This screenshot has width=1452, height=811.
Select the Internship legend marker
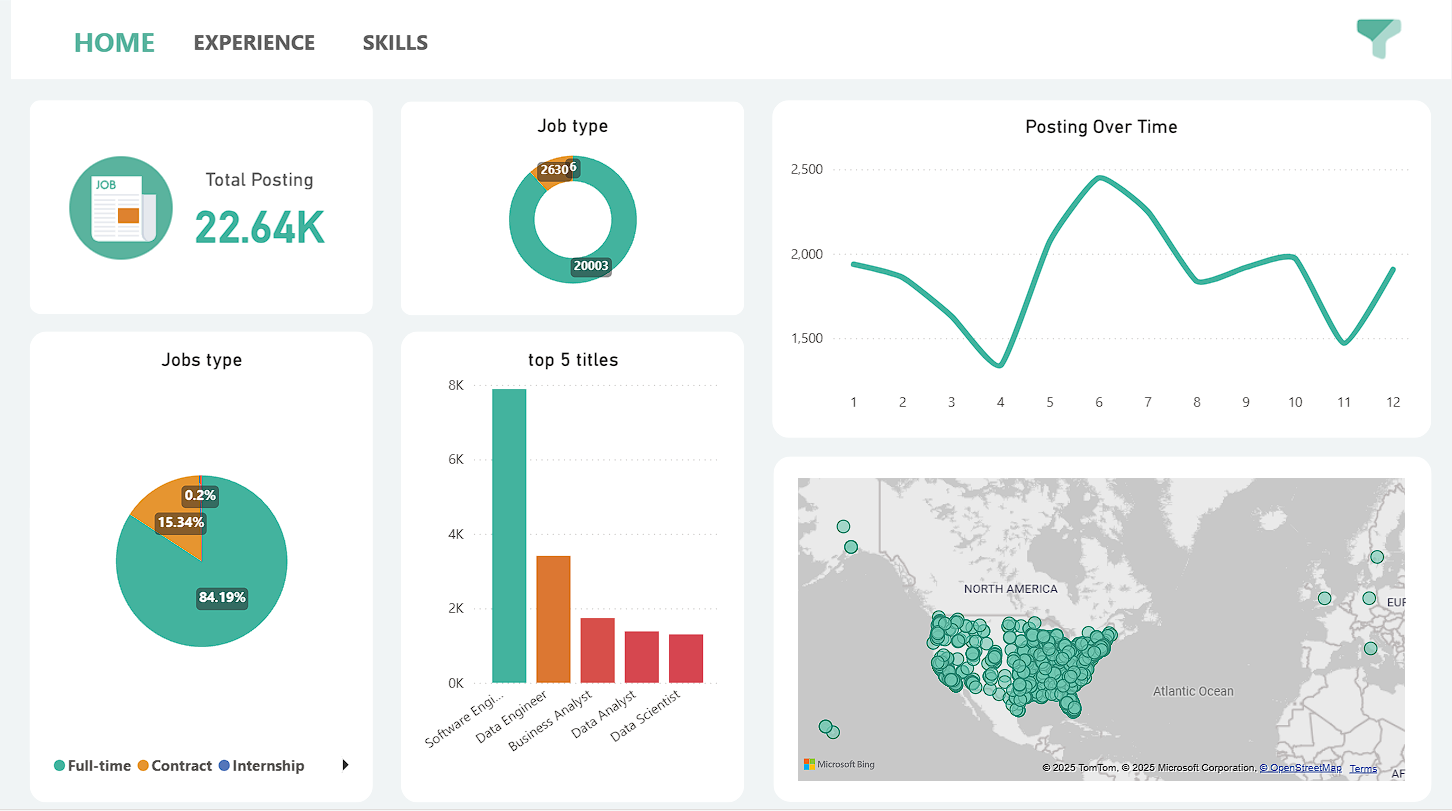(224, 766)
